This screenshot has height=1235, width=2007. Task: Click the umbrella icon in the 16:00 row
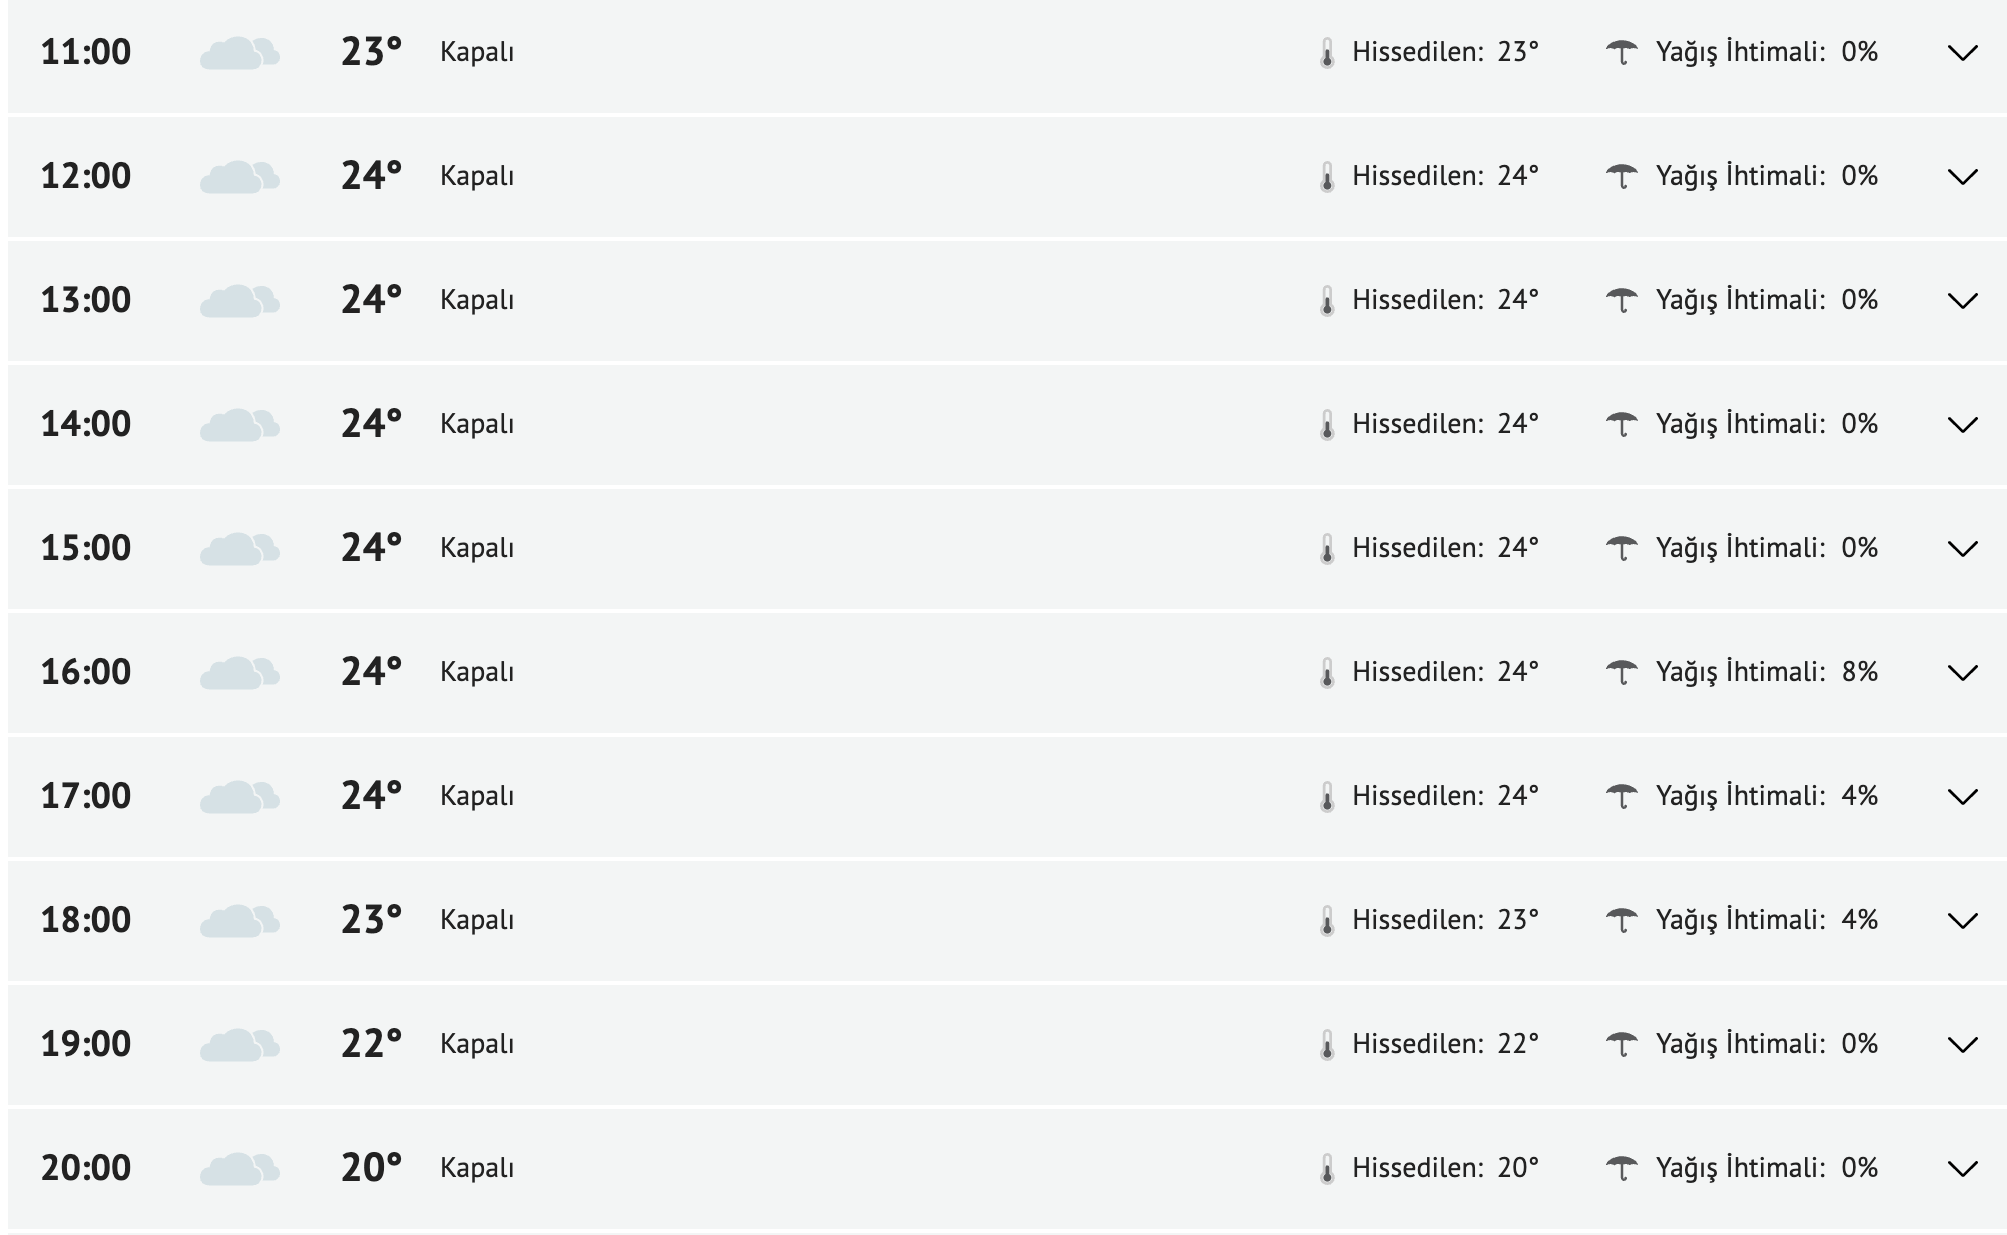pos(1621,672)
